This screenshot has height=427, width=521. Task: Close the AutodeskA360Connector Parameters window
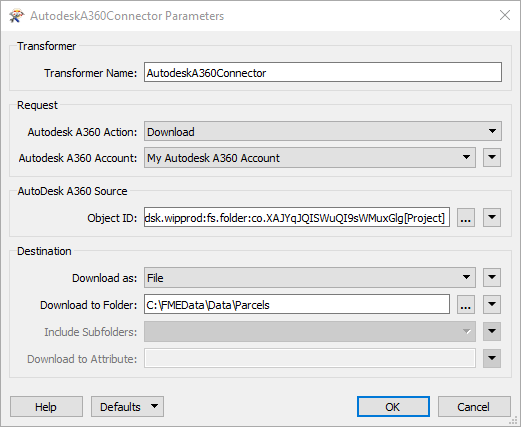coord(505,15)
